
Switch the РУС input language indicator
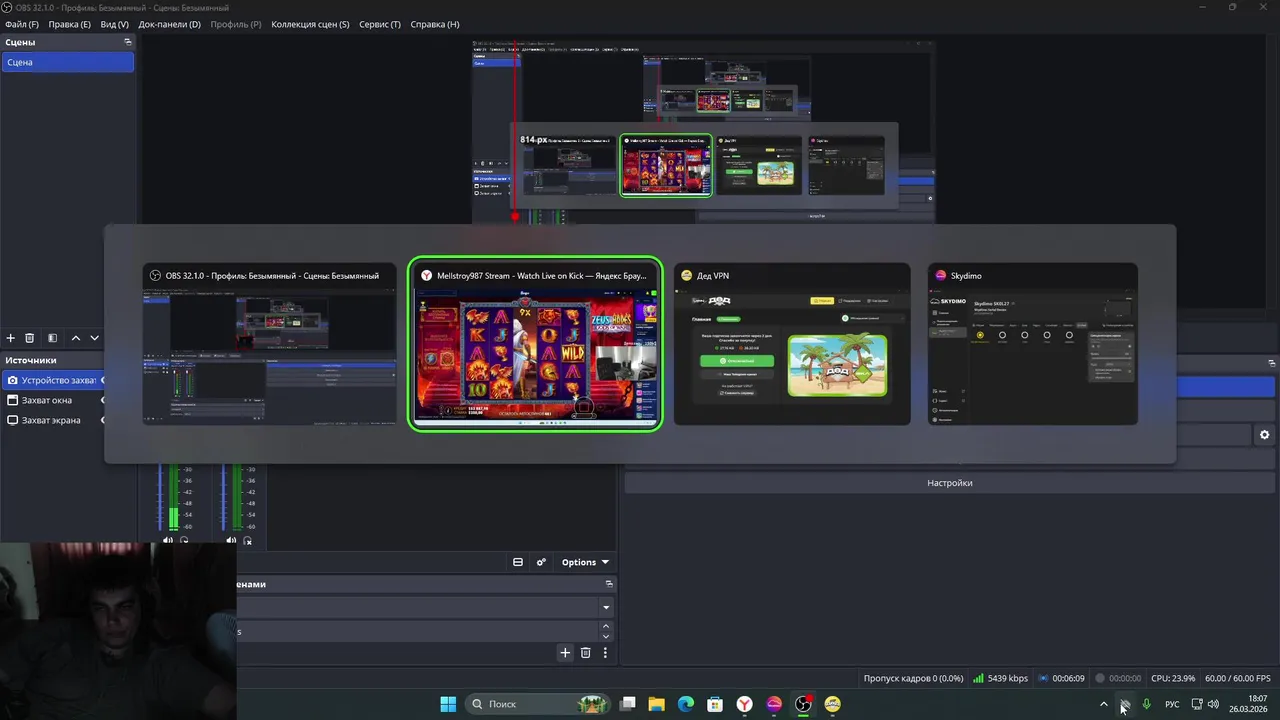click(x=1172, y=704)
